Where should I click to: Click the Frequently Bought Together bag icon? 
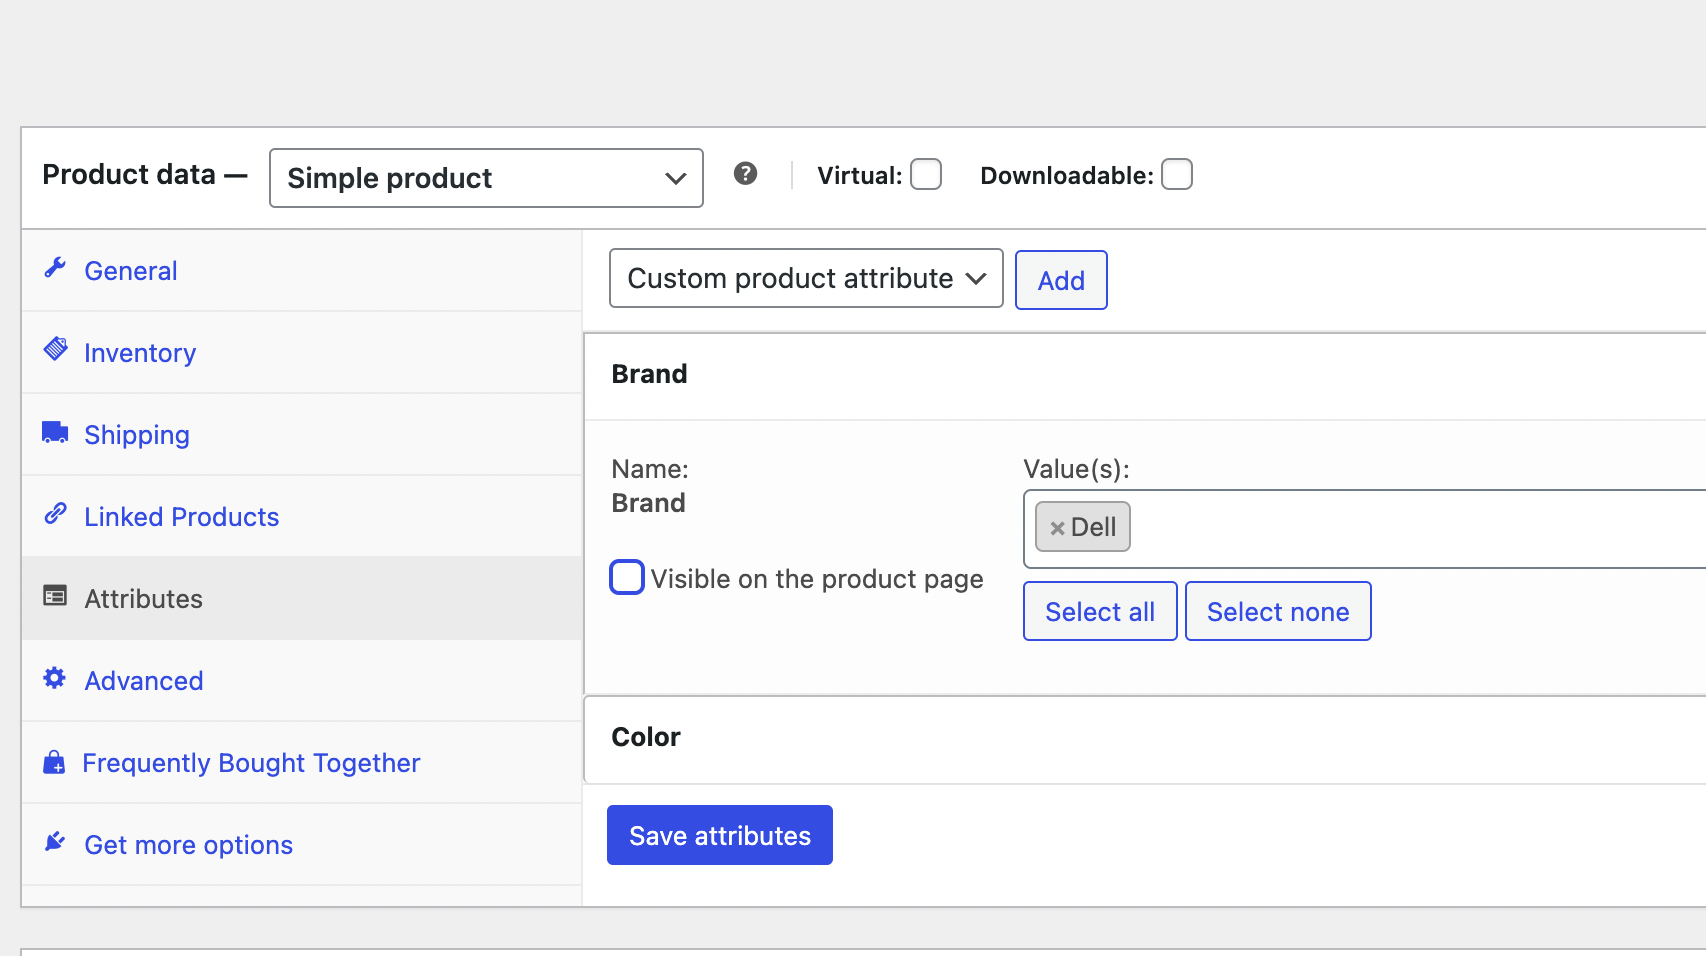point(54,763)
